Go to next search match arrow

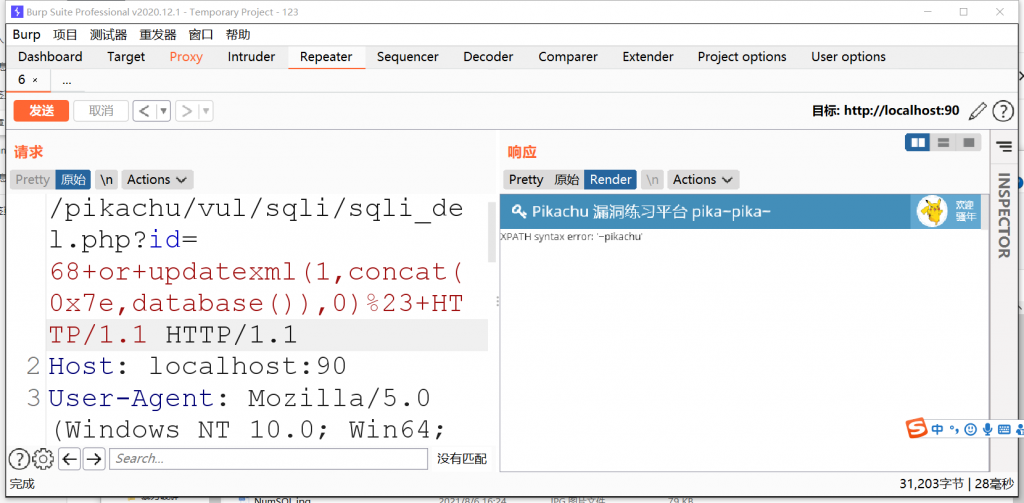pyautogui.click(x=94, y=459)
